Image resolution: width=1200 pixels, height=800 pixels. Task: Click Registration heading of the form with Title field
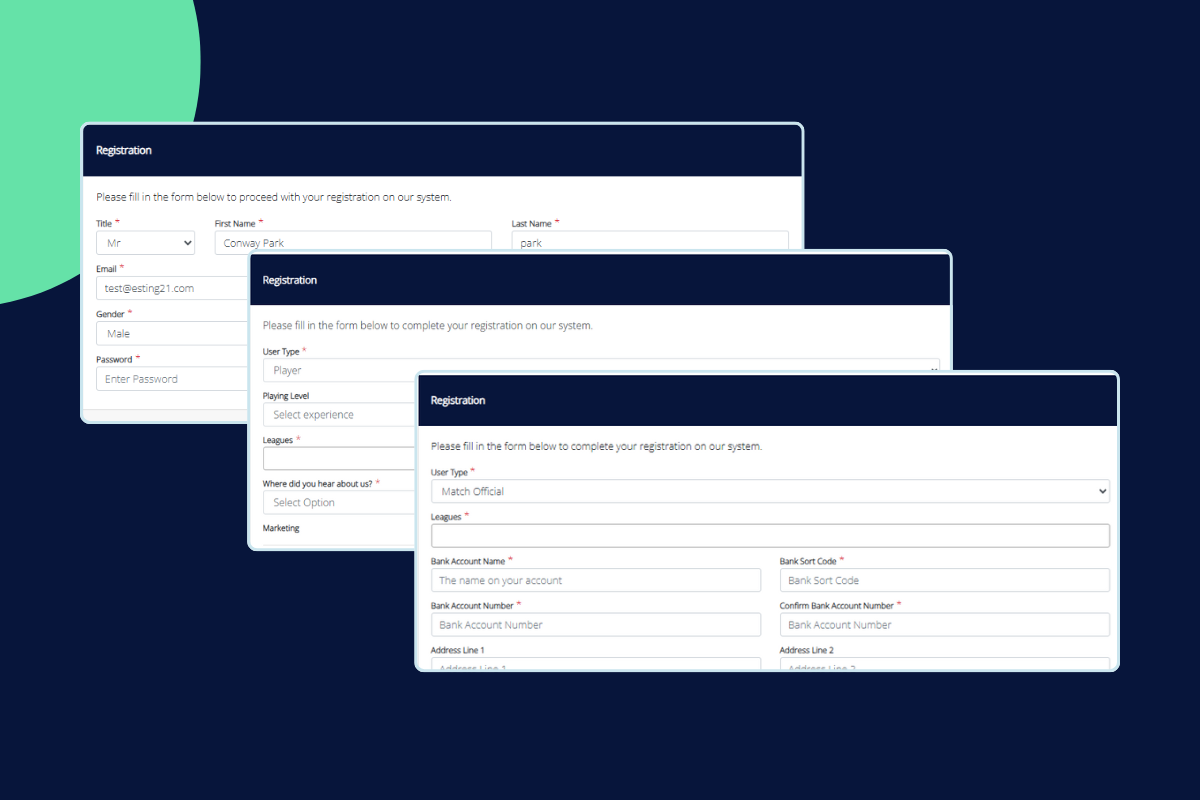(124, 150)
